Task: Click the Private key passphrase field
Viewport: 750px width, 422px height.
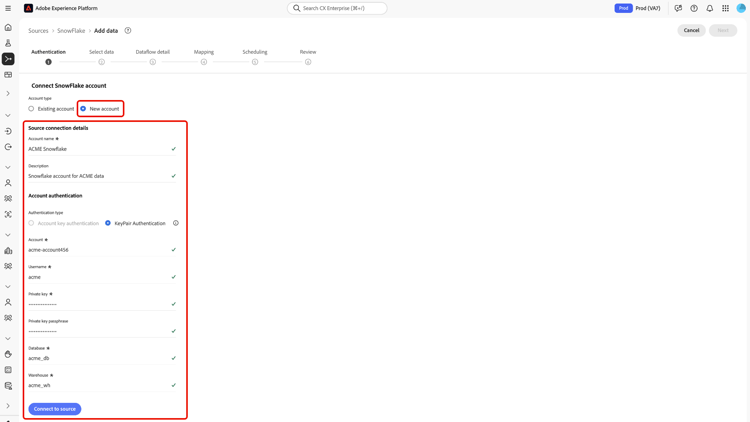Action: coord(102,331)
